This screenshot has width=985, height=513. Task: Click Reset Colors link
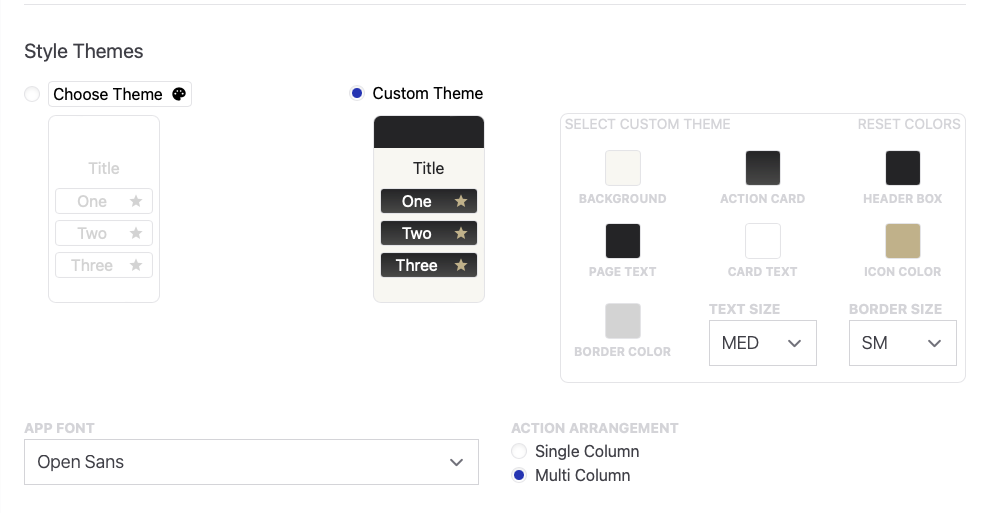click(x=908, y=124)
